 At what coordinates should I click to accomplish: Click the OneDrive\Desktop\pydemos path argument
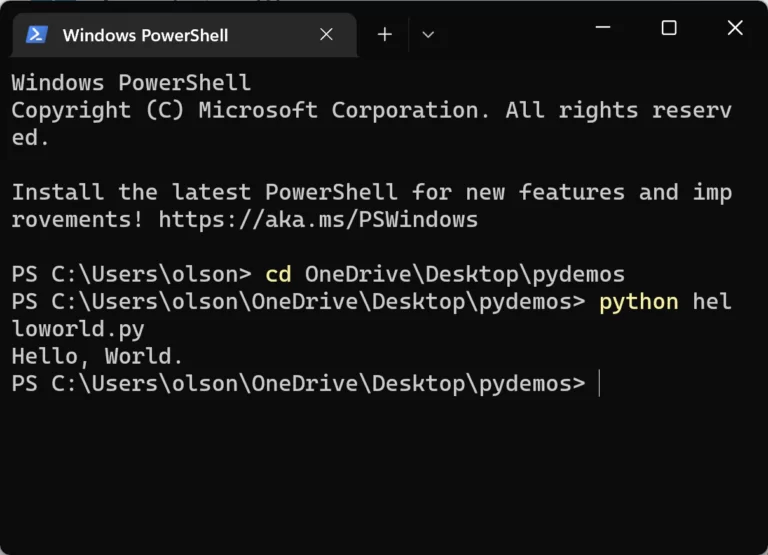tap(465, 274)
